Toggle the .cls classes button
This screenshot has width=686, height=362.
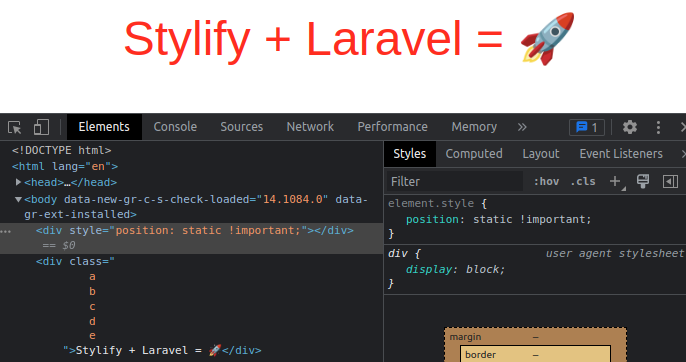tap(583, 182)
